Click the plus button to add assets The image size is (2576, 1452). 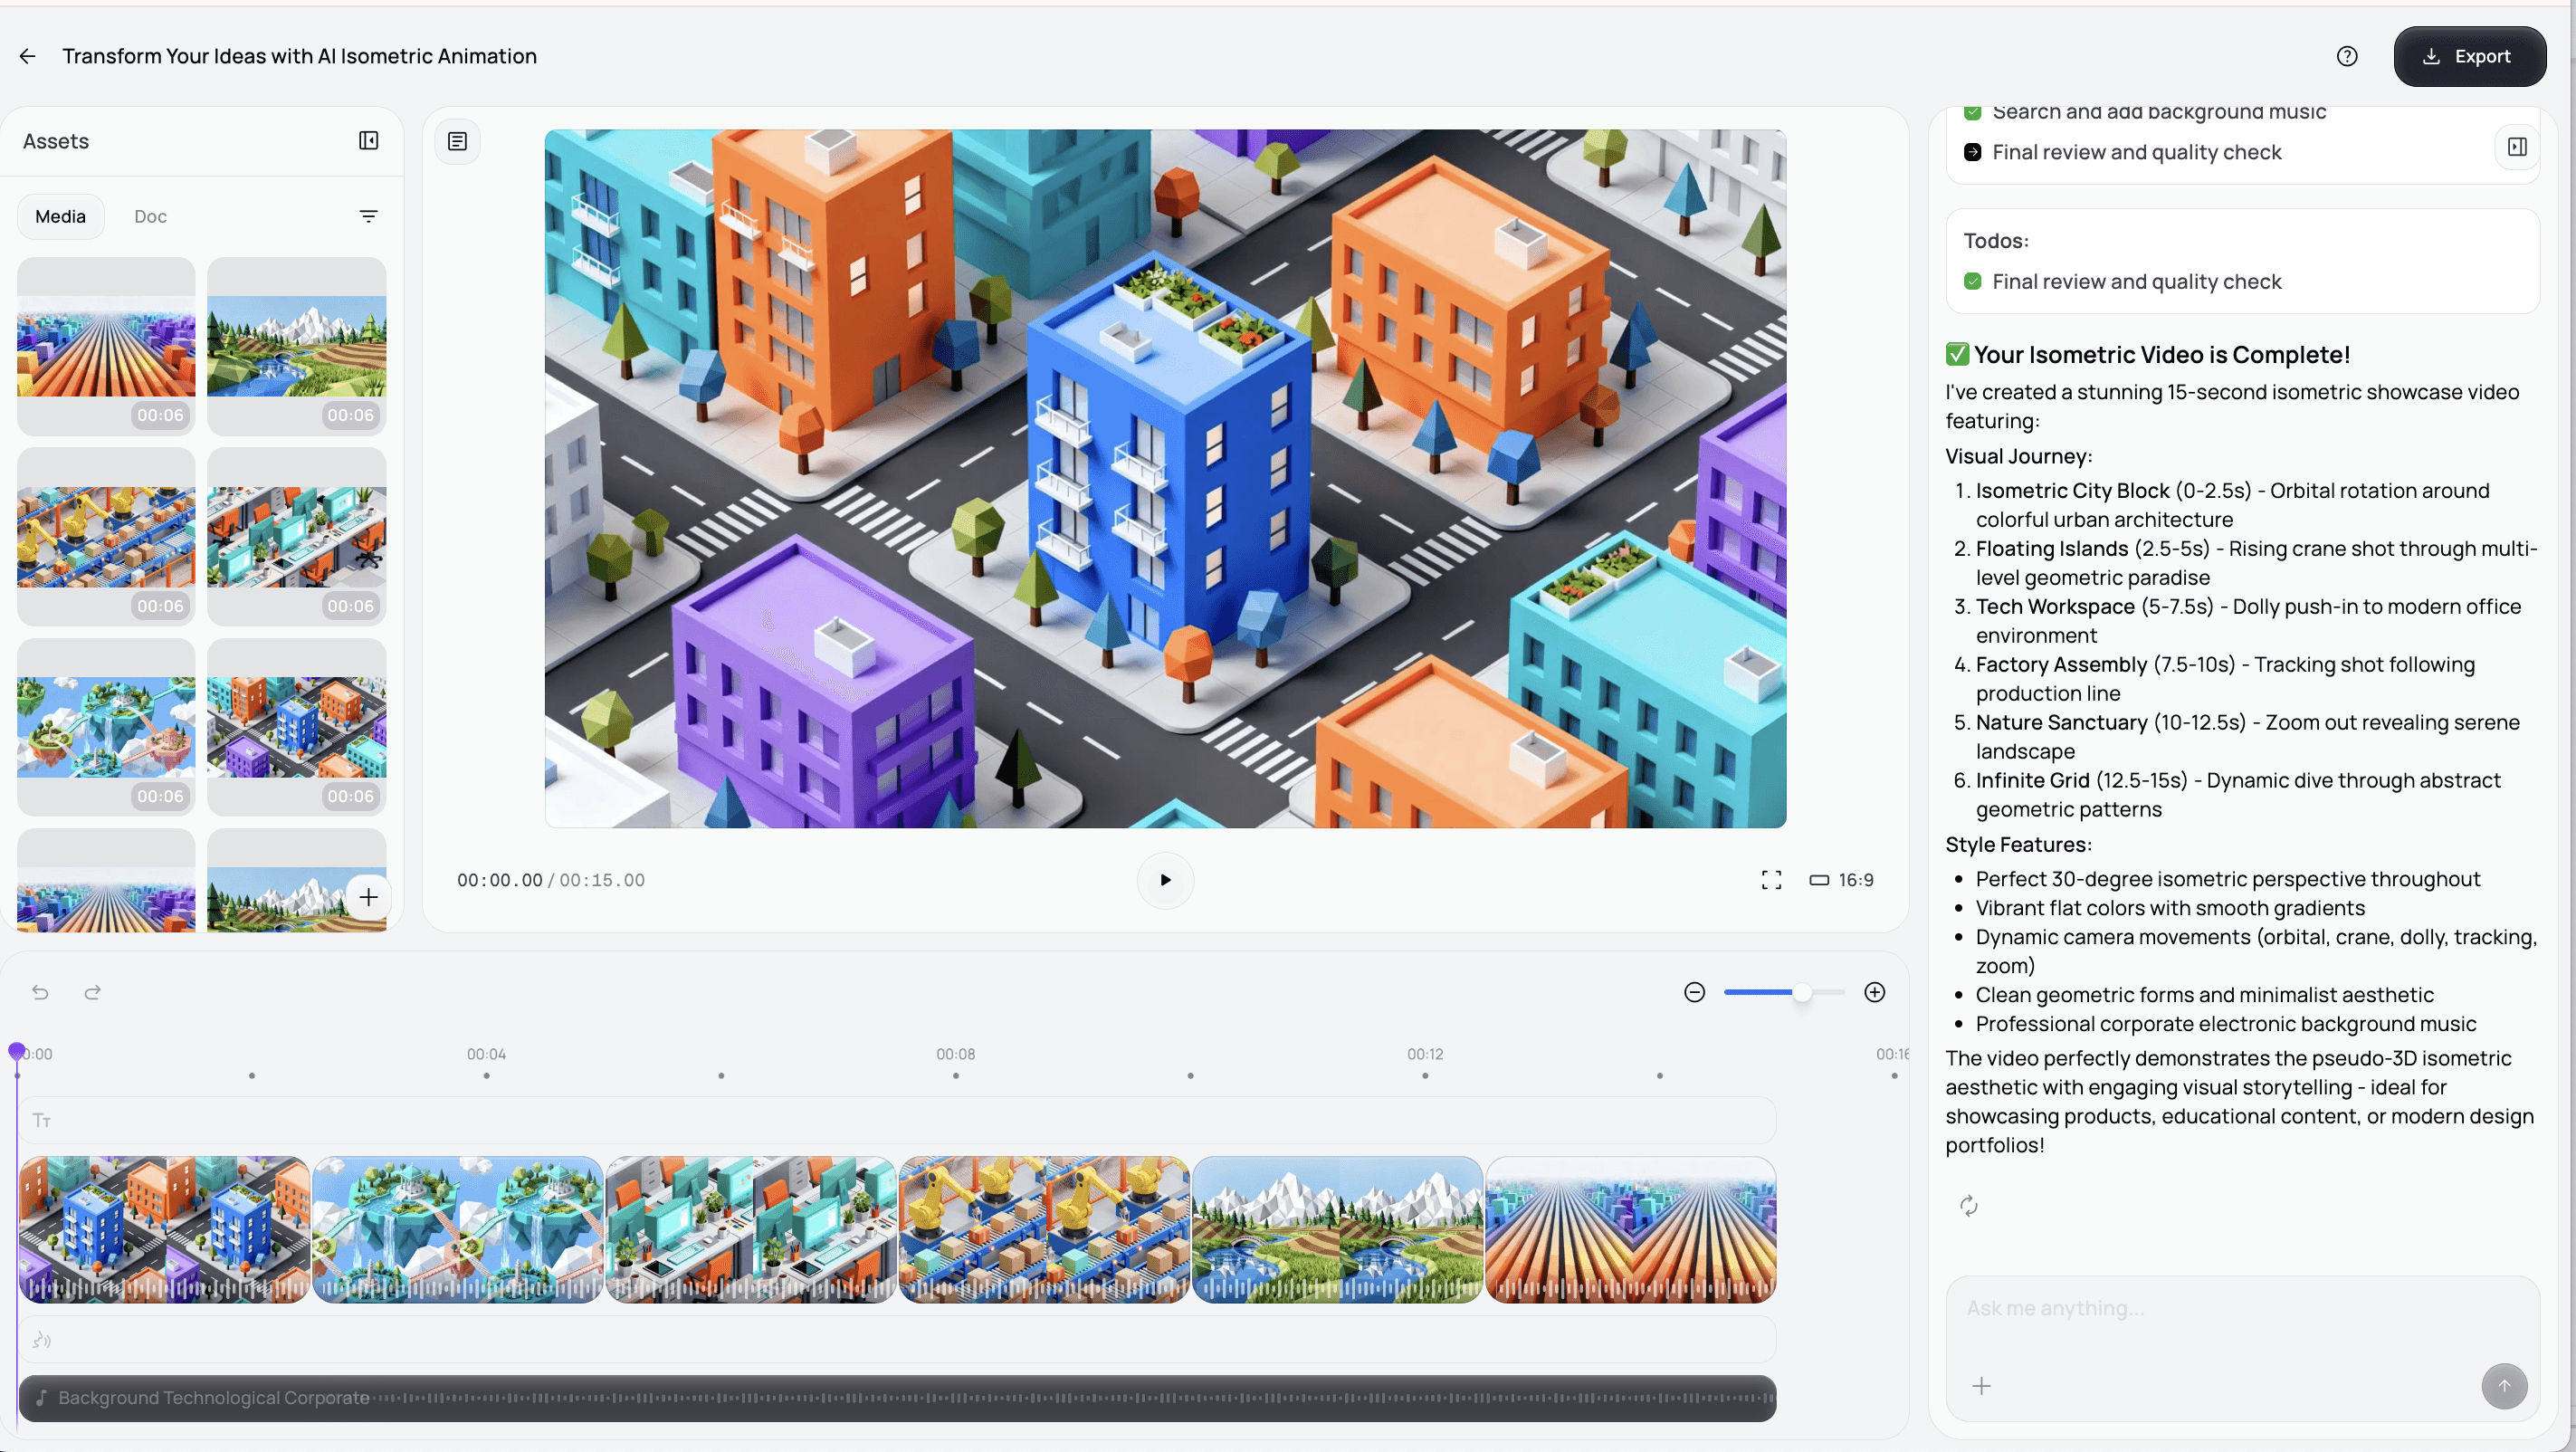pyautogui.click(x=368, y=897)
